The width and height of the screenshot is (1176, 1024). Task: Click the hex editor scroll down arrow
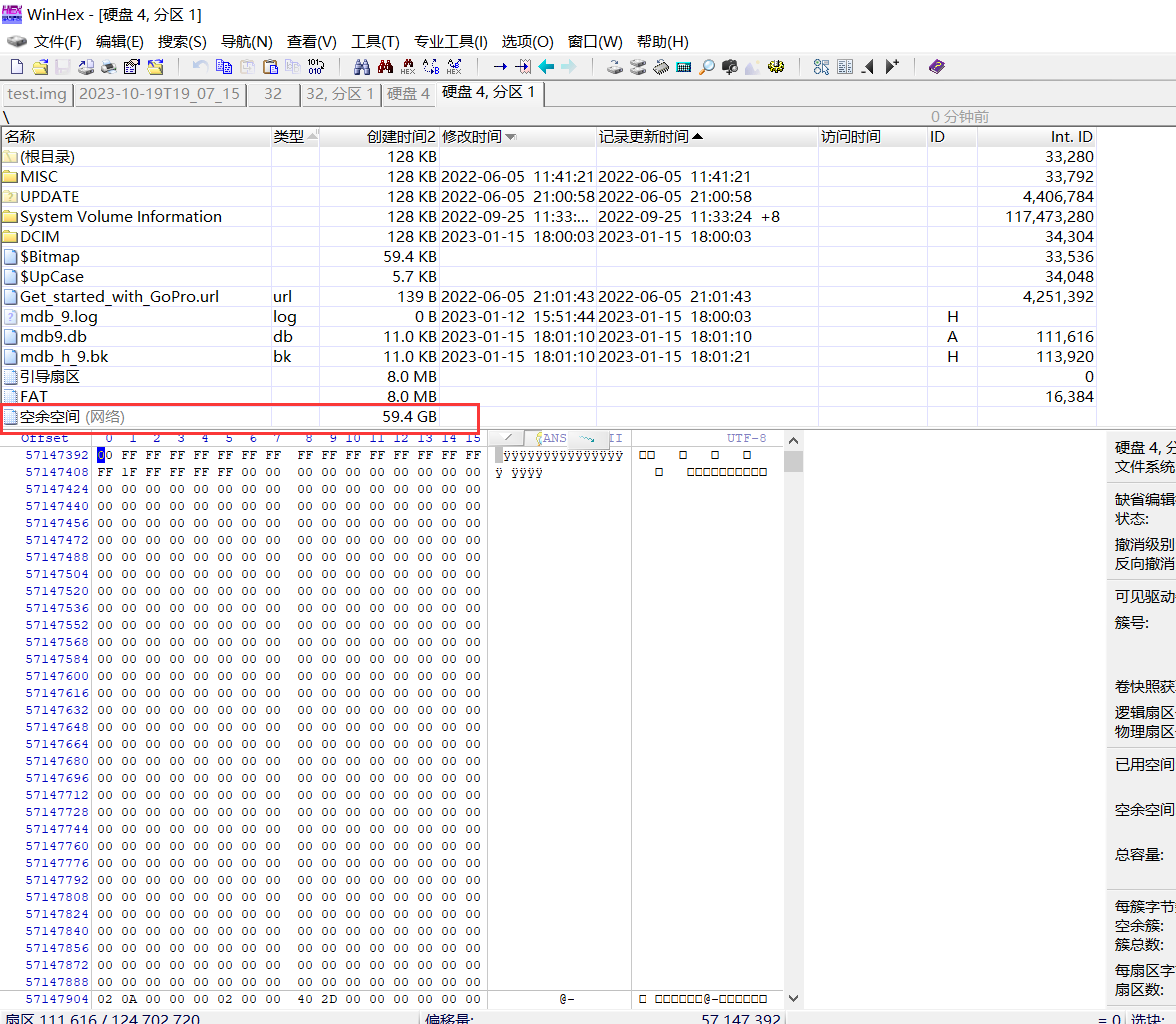pyautogui.click(x=794, y=998)
